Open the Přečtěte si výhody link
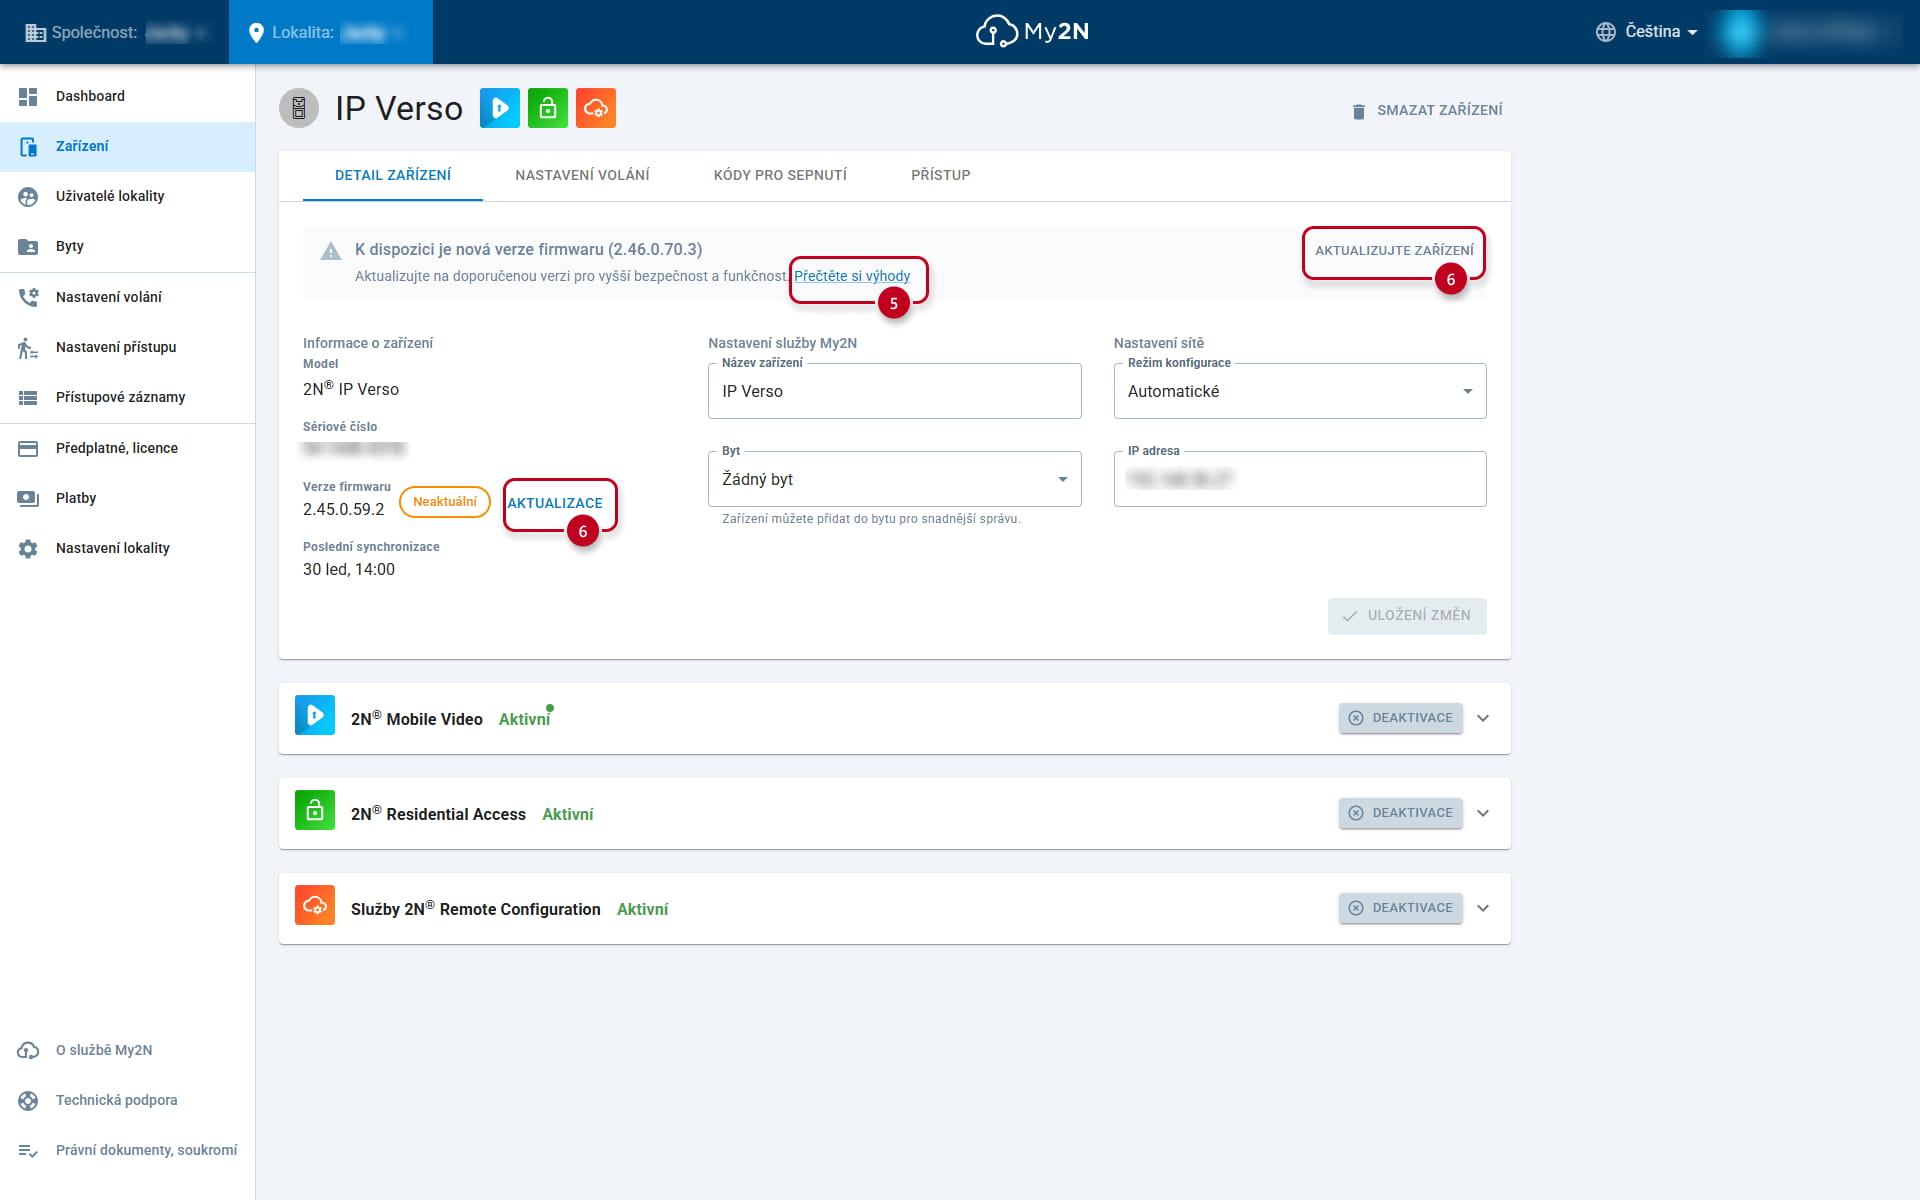 click(x=852, y=276)
